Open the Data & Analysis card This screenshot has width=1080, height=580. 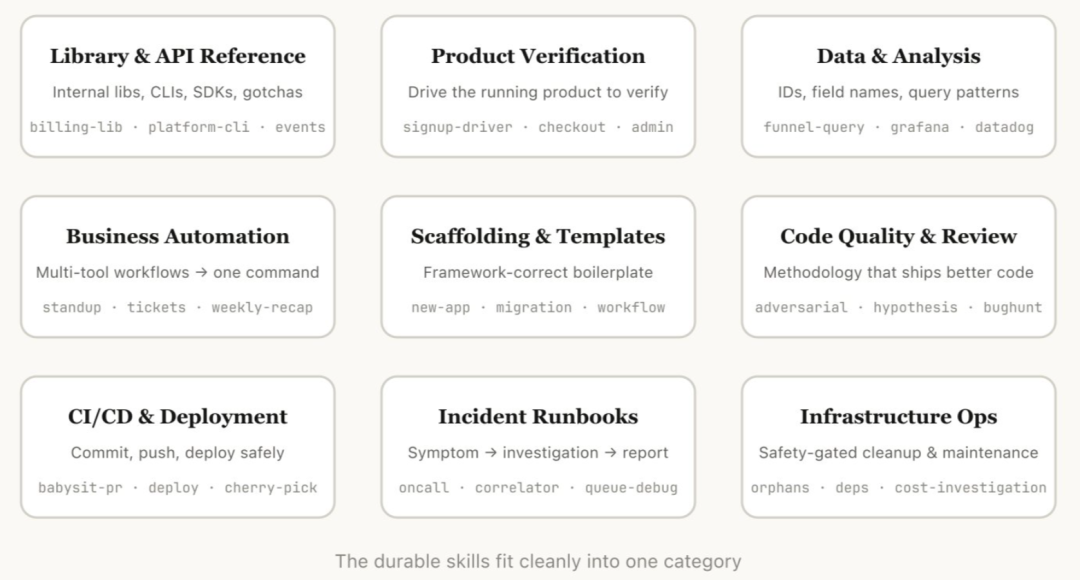coord(898,87)
